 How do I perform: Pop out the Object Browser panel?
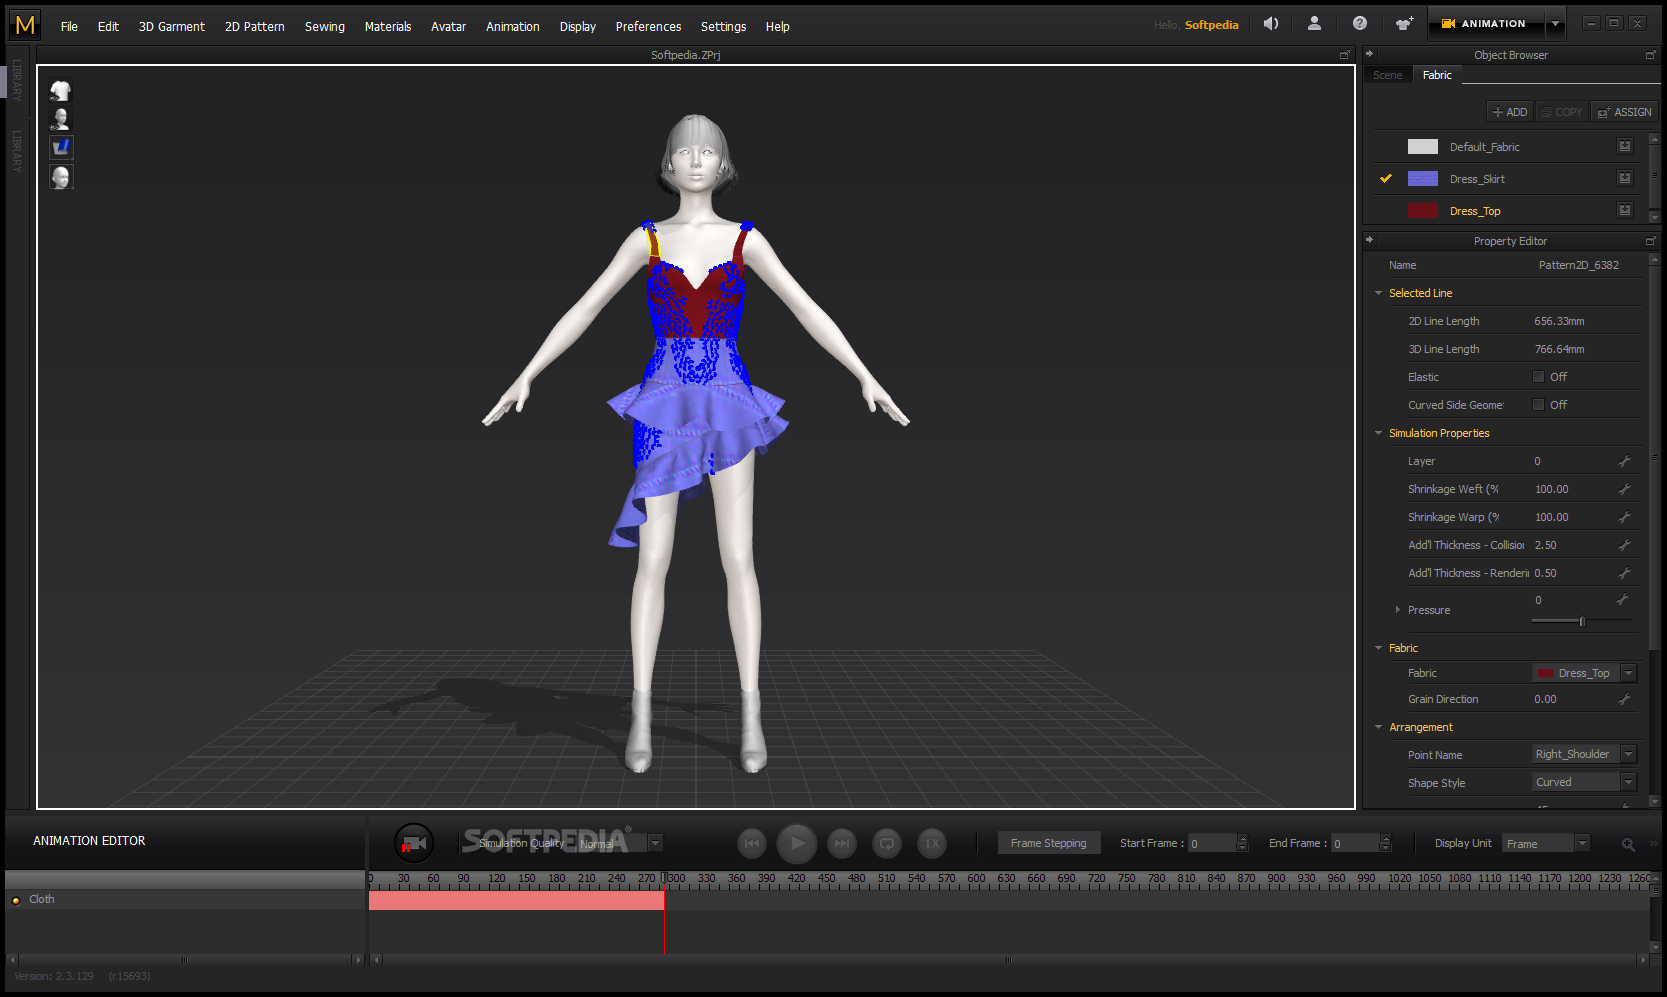pos(1650,55)
